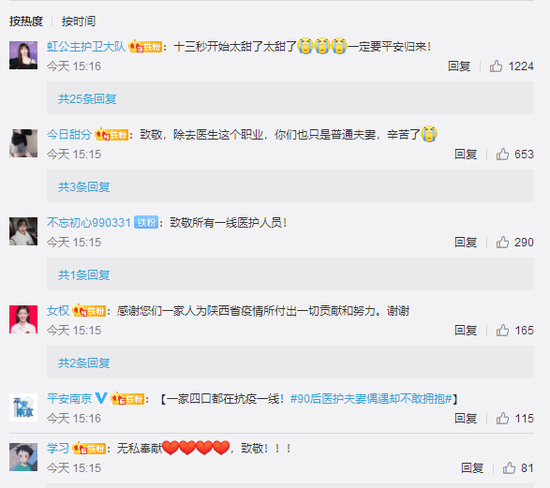Click thumbs-up on 学习's comment

click(x=509, y=468)
